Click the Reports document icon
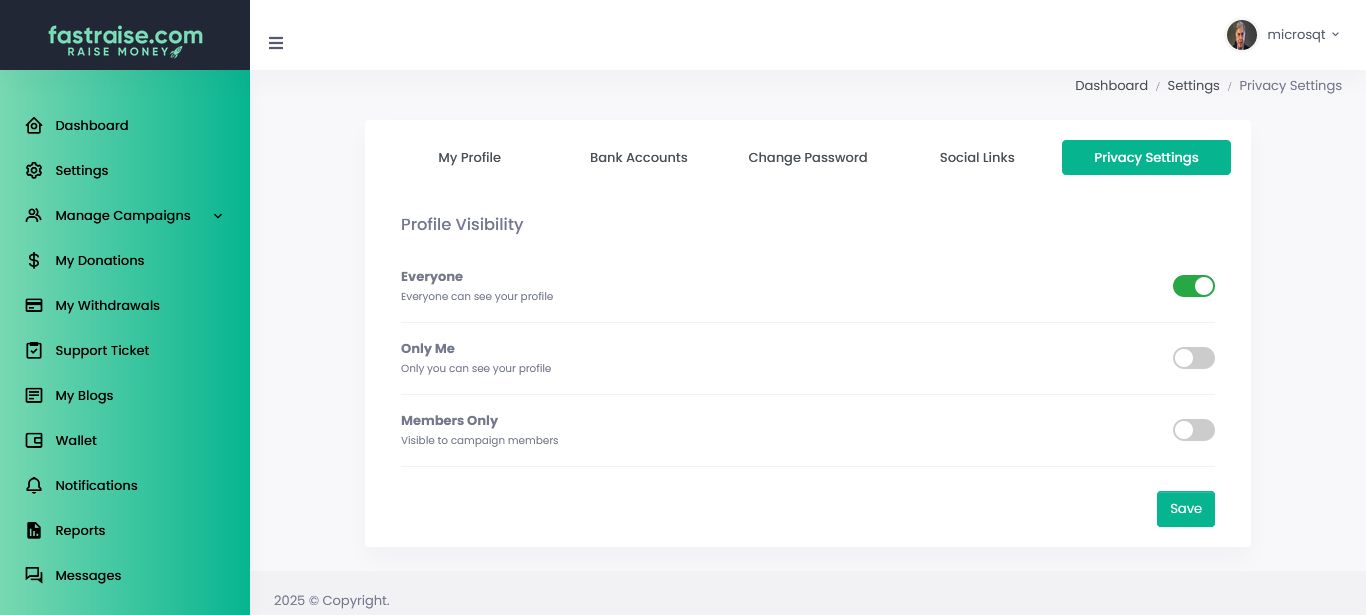 coord(34,531)
